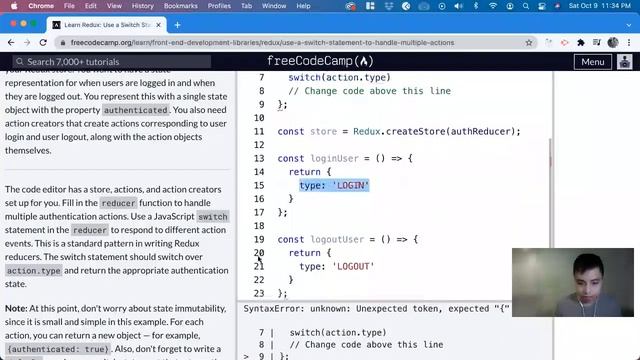Open the Window menu

[274, 6]
